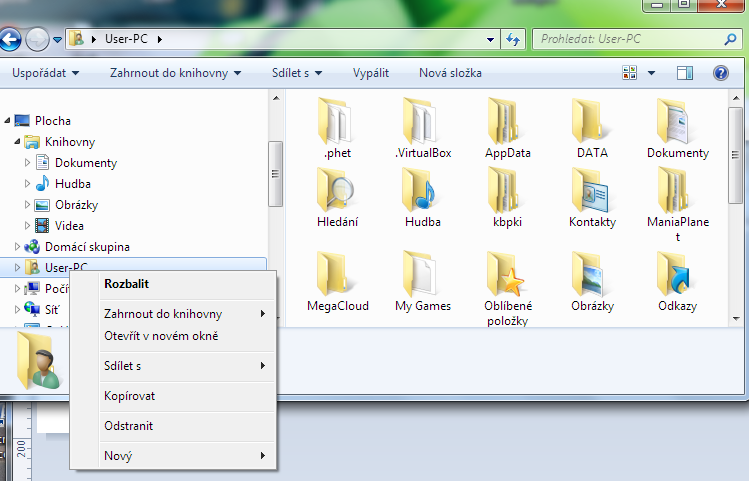
Task: Open the address bar history dropdown
Action: pyautogui.click(x=490, y=40)
